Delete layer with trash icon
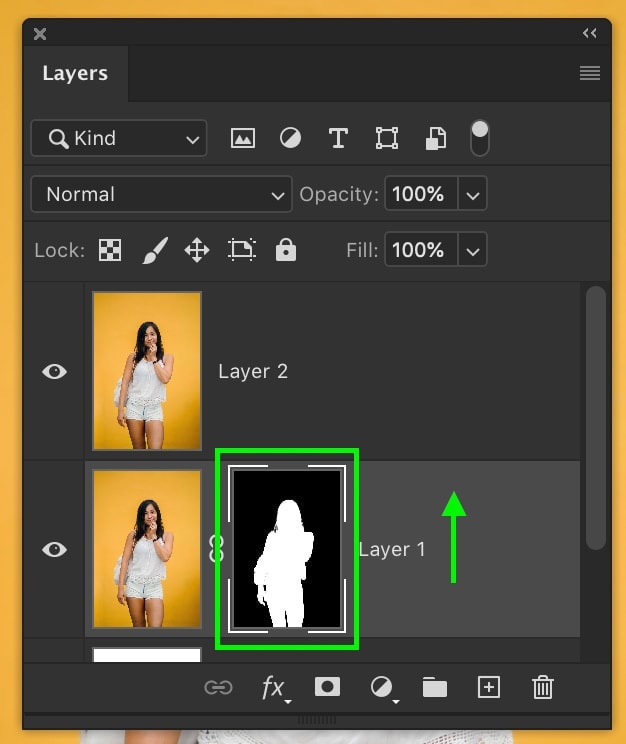 (x=542, y=687)
